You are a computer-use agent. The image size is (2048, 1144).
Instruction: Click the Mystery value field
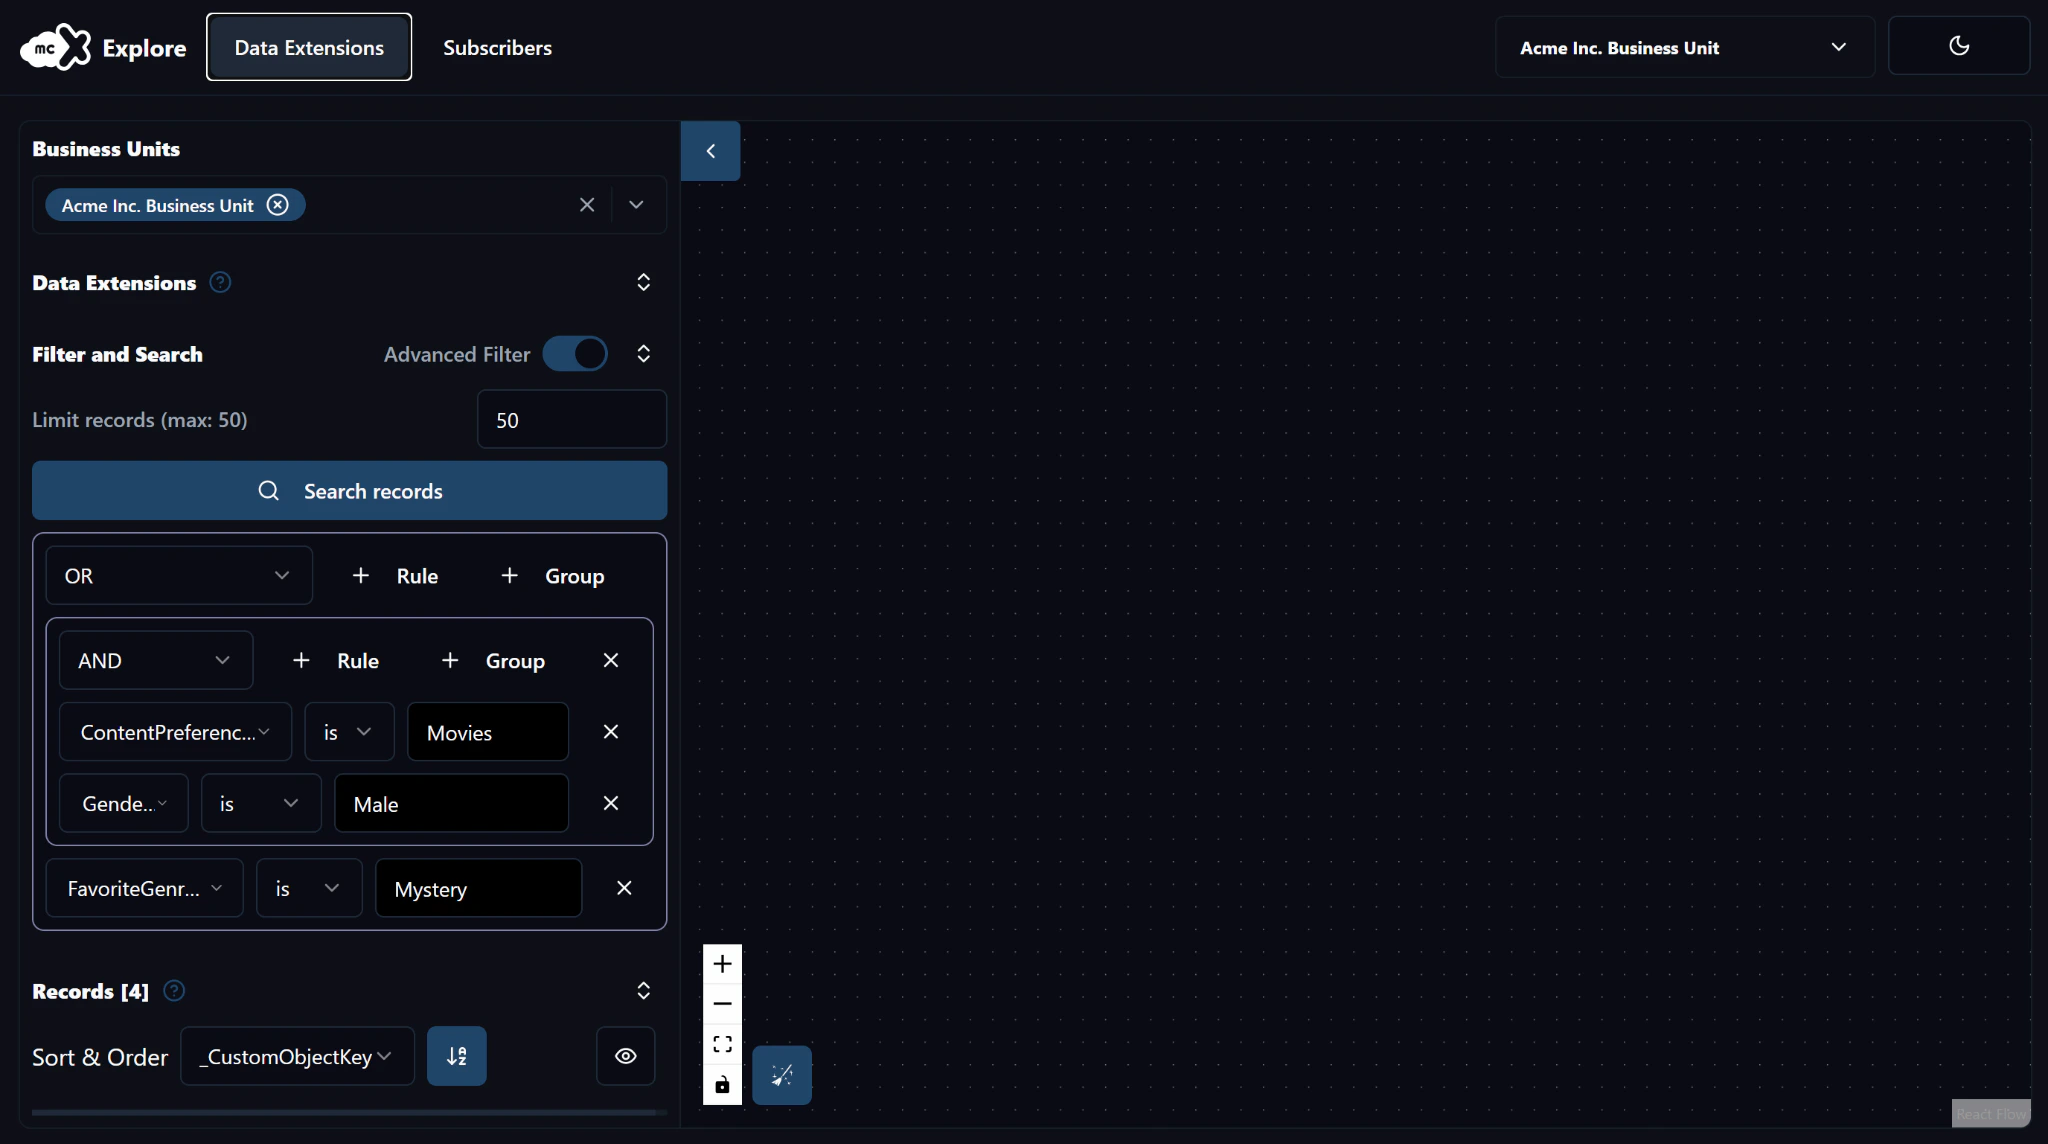click(478, 889)
